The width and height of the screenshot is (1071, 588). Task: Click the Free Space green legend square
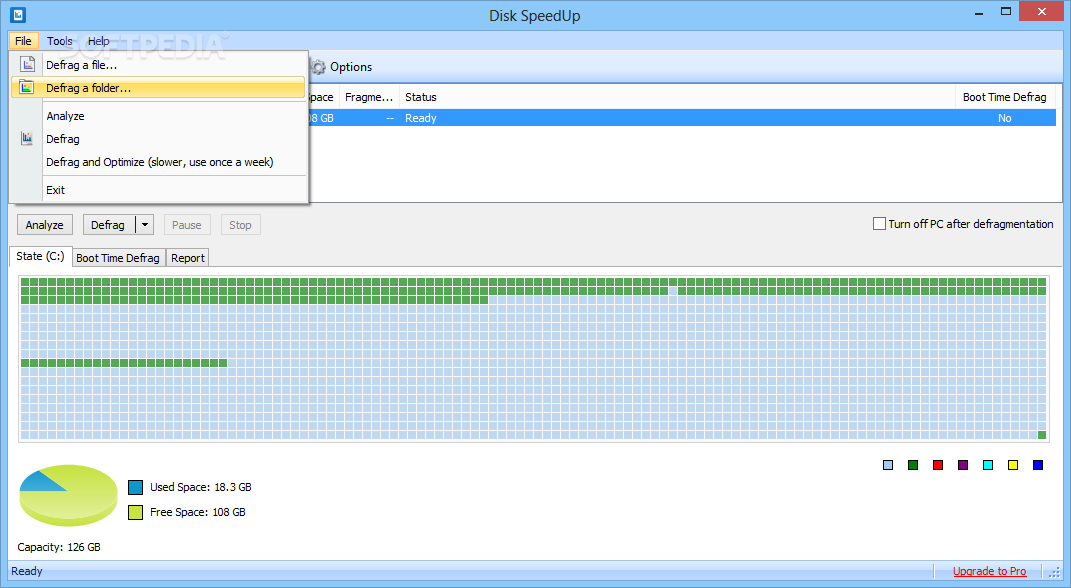click(x=135, y=512)
